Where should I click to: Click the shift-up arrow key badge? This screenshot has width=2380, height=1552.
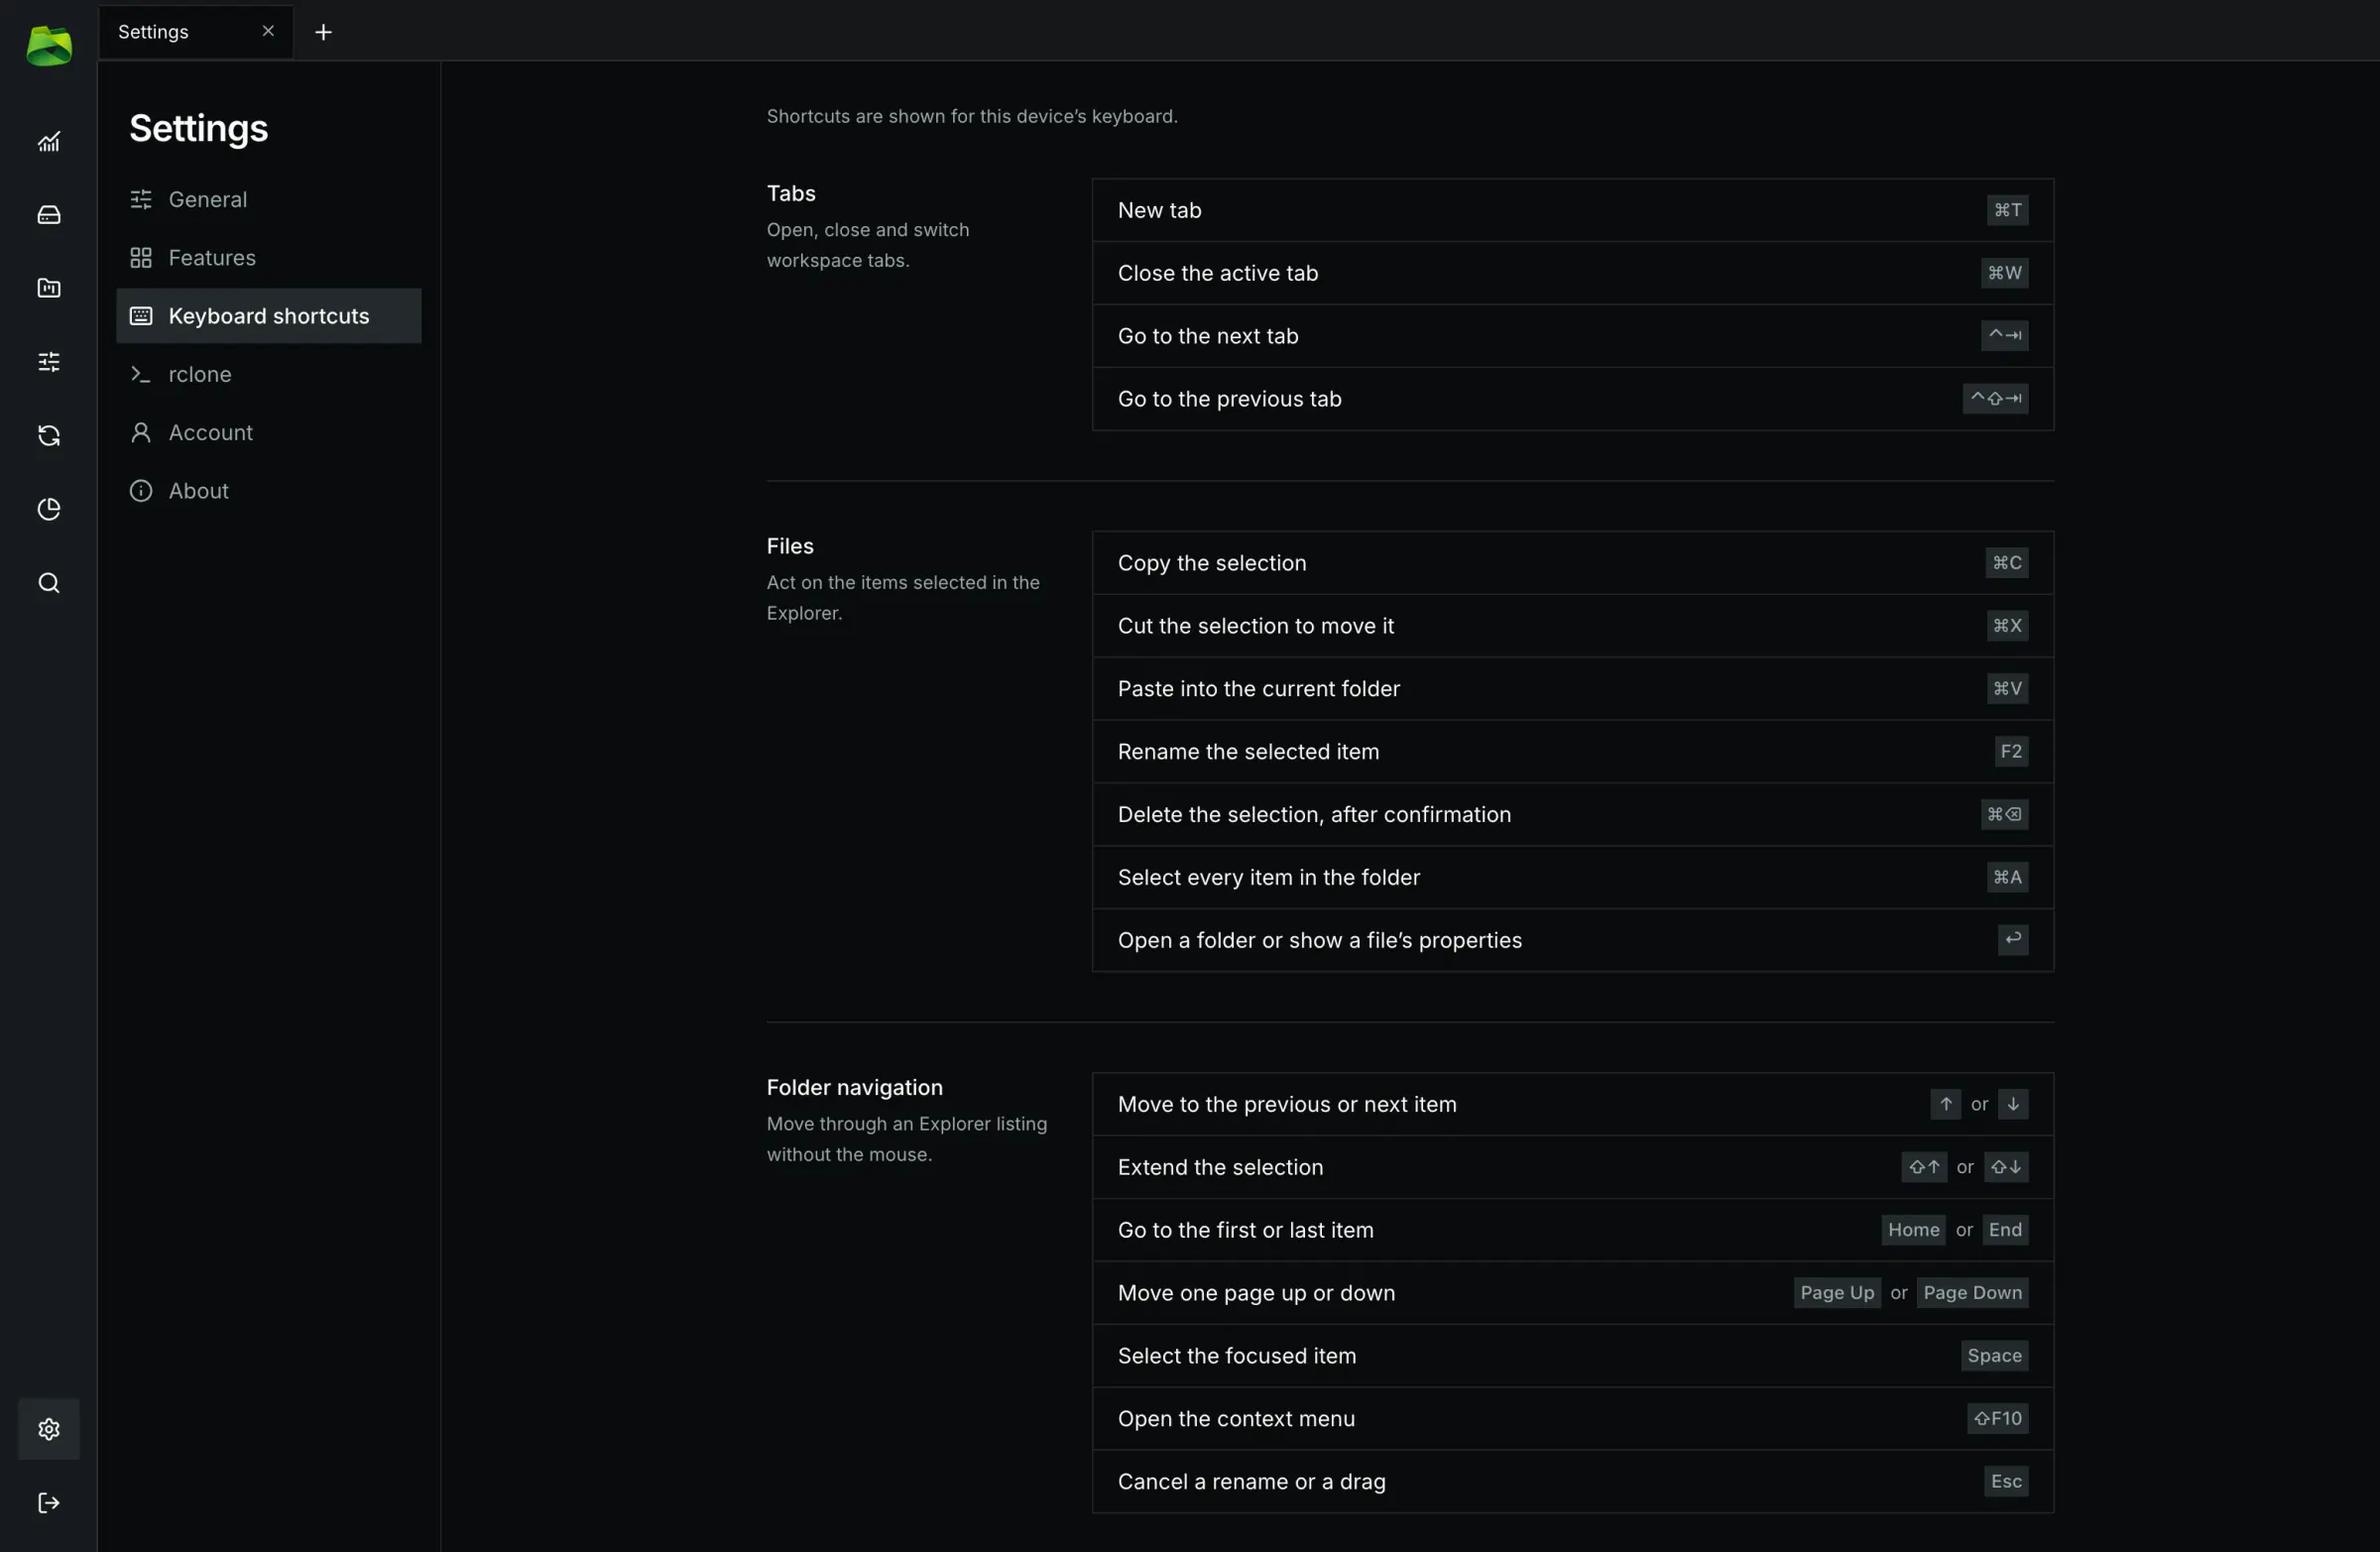tap(1924, 1168)
